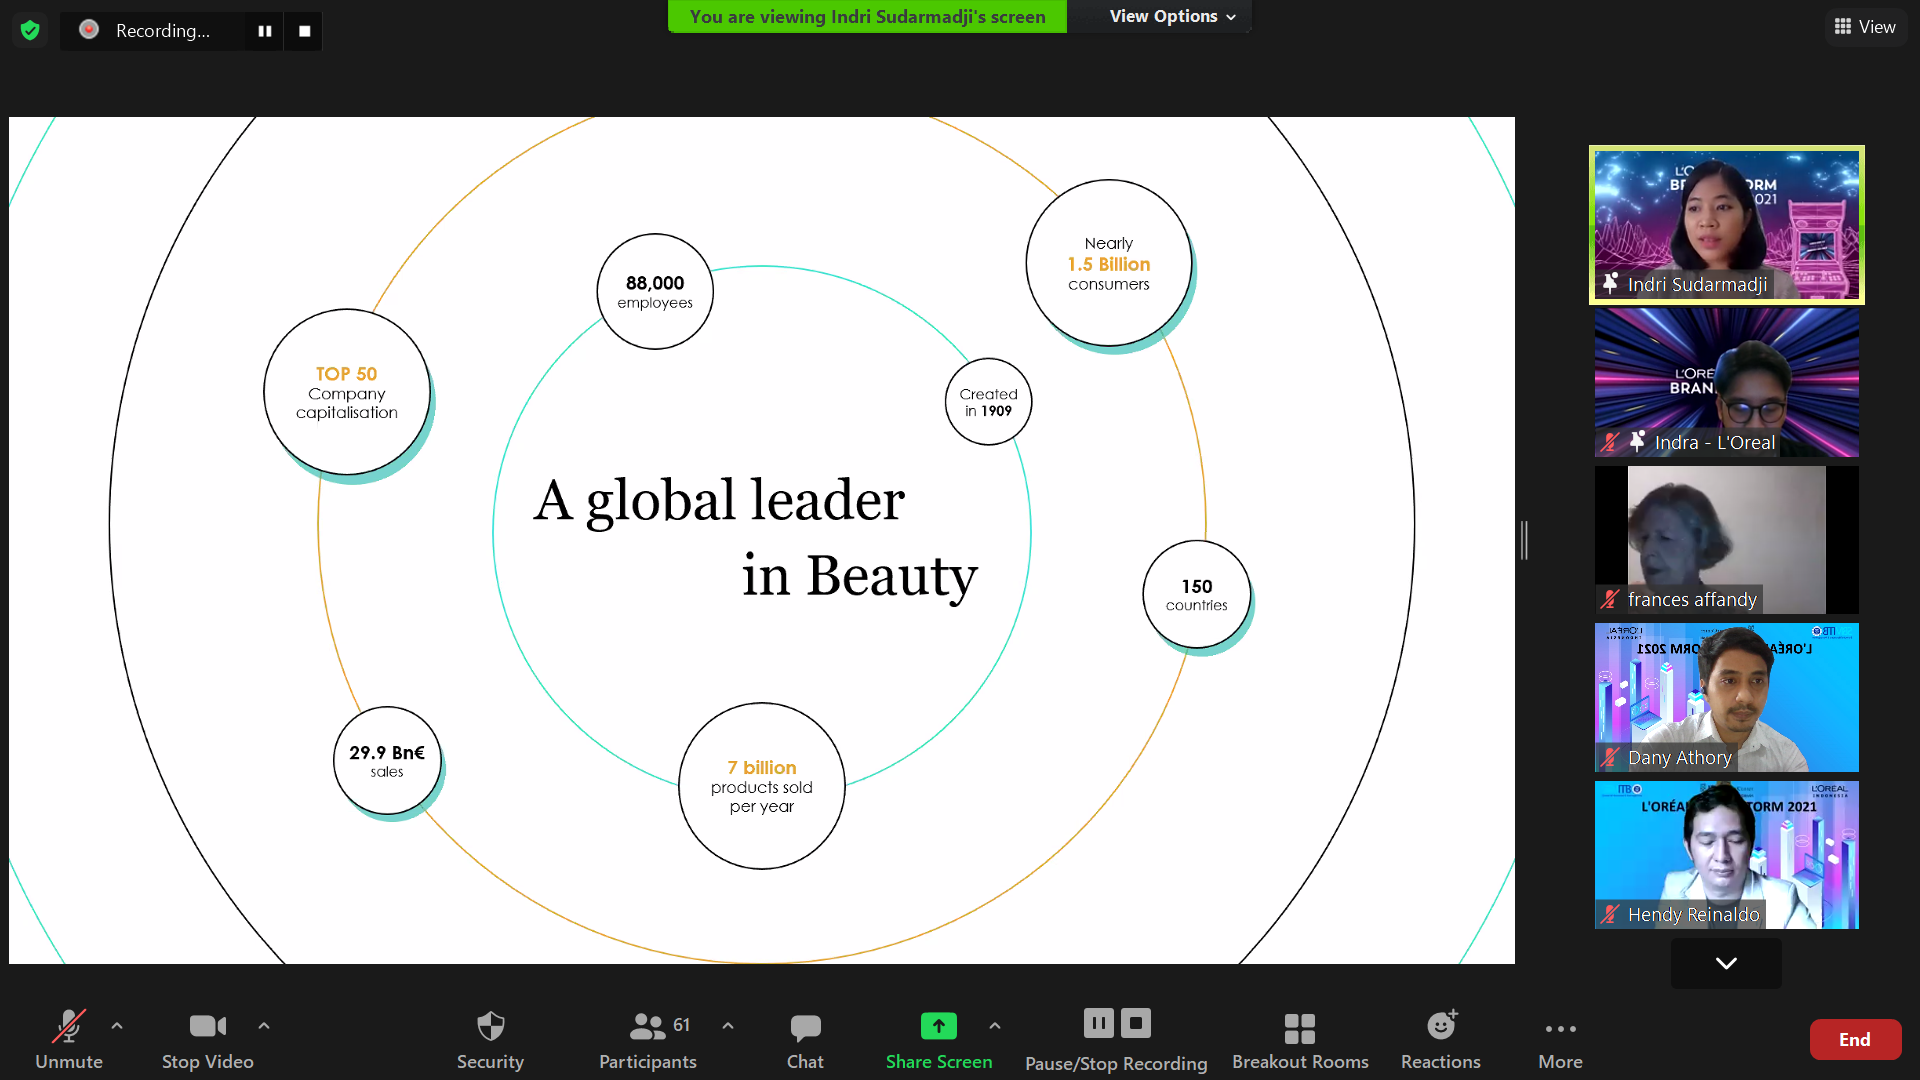Click the 'Nearly 1.5 Billion consumers' circle
1920x1080 pixels.
(x=1109, y=263)
